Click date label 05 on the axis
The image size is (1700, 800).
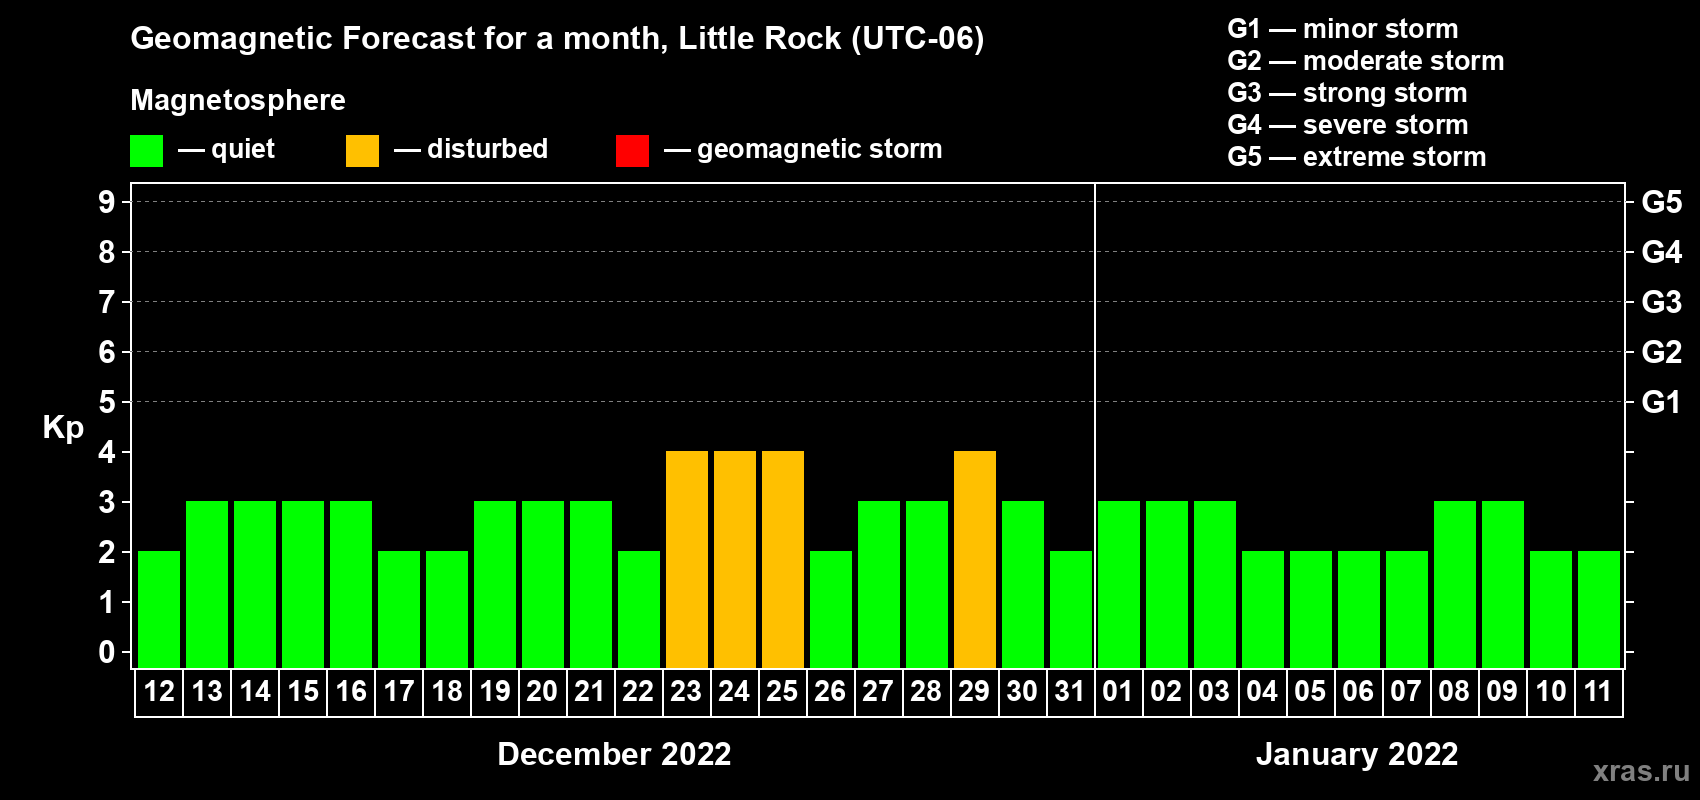(x=1310, y=692)
